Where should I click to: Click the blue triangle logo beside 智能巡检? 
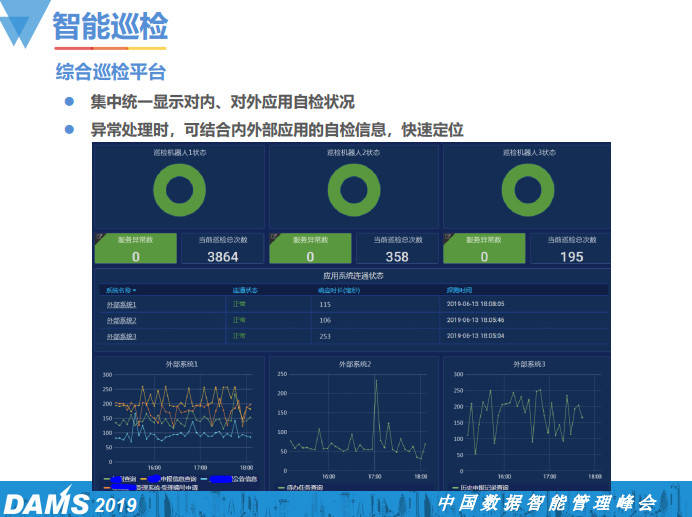click(24, 27)
